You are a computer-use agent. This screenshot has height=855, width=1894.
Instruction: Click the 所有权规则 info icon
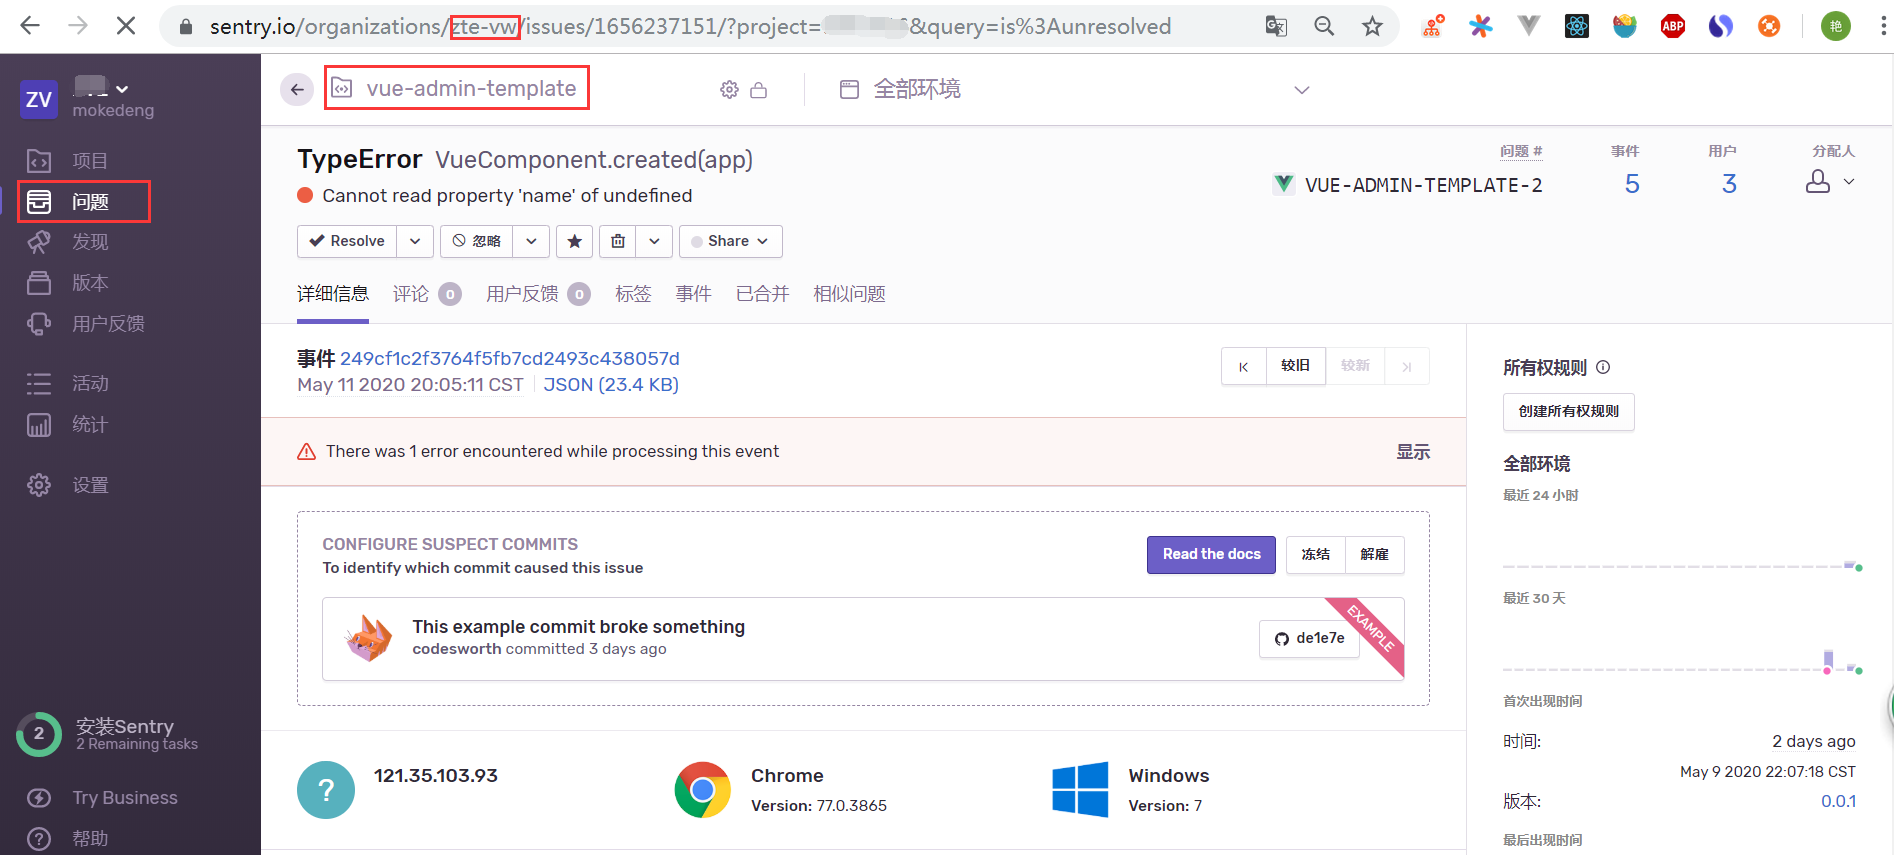click(x=1603, y=367)
